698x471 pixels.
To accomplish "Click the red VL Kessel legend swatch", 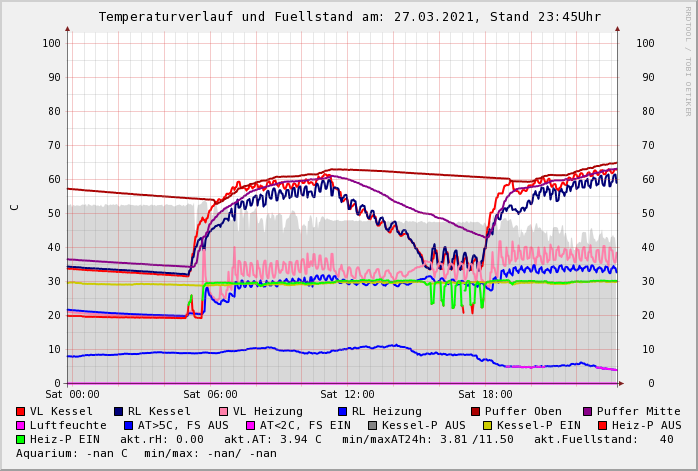I will [21, 411].
